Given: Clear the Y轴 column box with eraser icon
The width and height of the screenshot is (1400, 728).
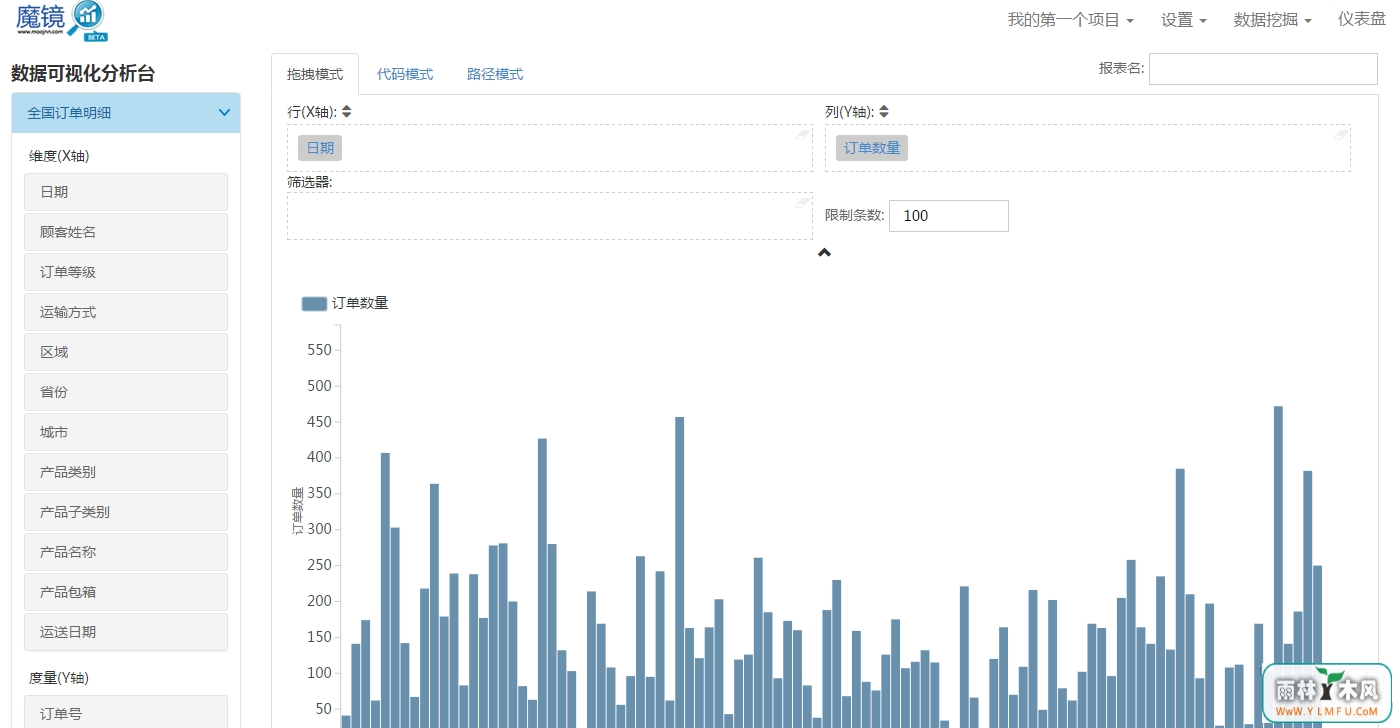Looking at the screenshot, I should click(x=1341, y=135).
